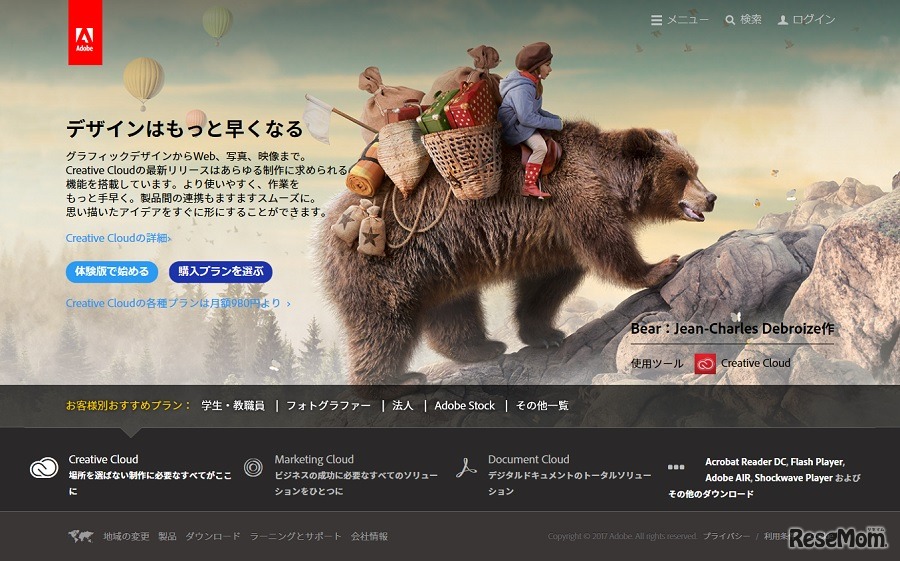The height and width of the screenshot is (561, 900).
Task: Click the 検索 search magnifier icon
Action: (730, 20)
